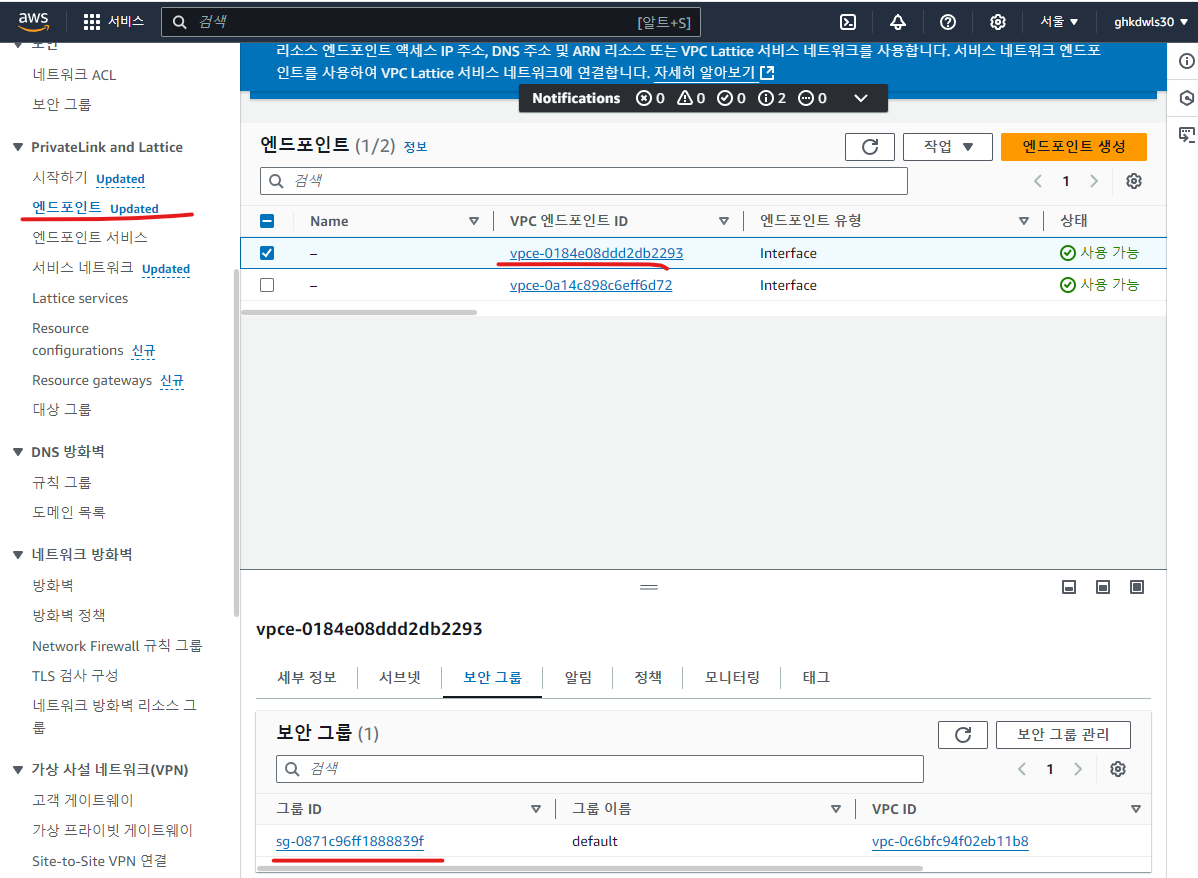Switch to the 서브넷 tab
Viewport: 1198px width, 878px height.
pyautogui.click(x=400, y=677)
